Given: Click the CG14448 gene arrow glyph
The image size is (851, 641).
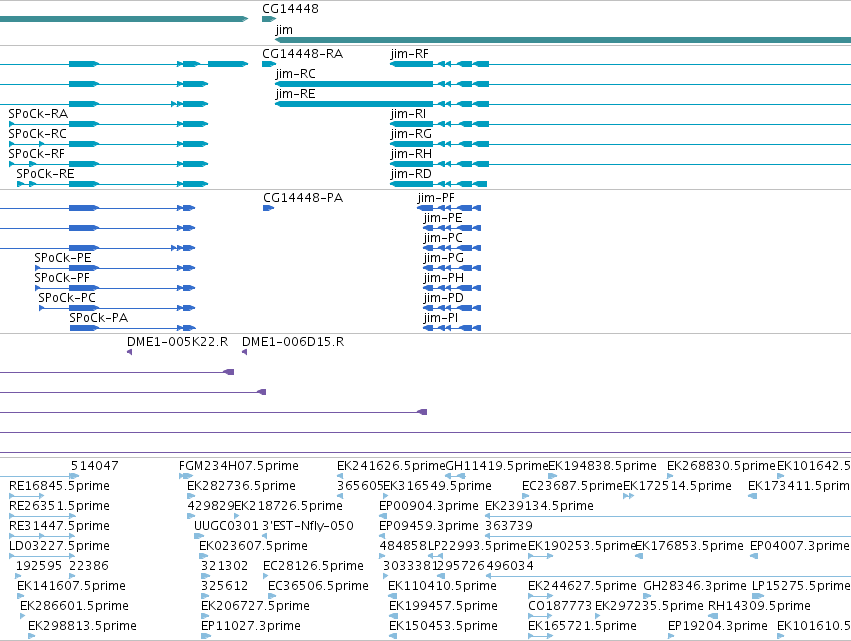Looking at the screenshot, I should pos(269,19).
